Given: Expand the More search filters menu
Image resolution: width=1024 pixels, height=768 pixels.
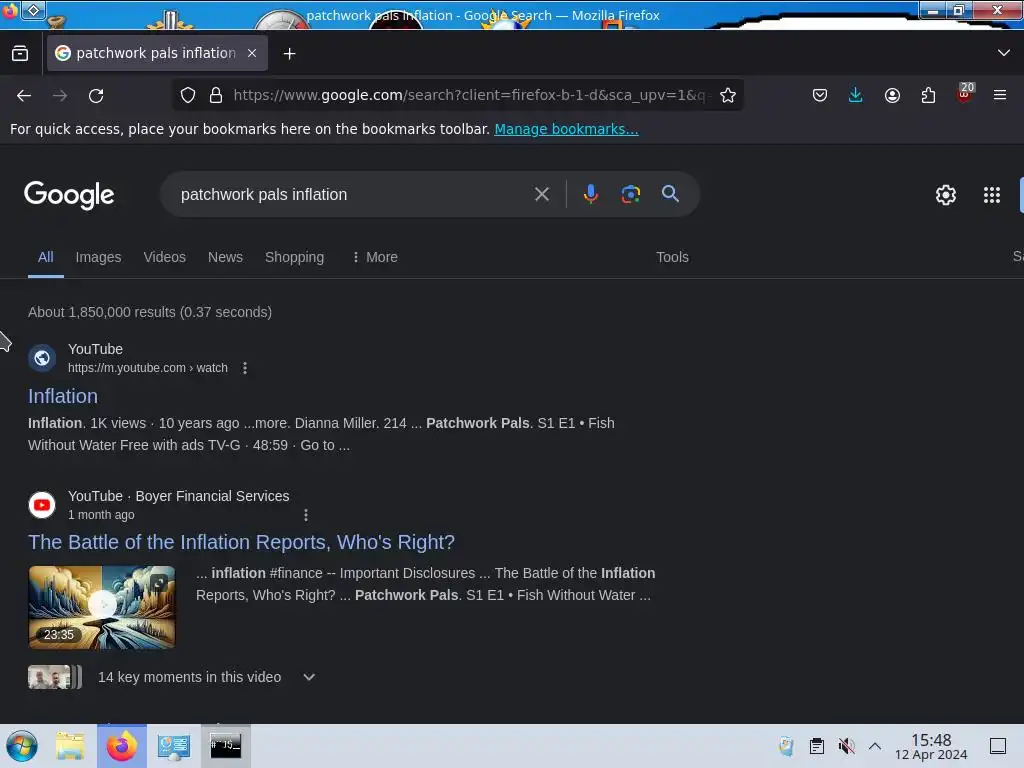Looking at the screenshot, I should (375, 257).
